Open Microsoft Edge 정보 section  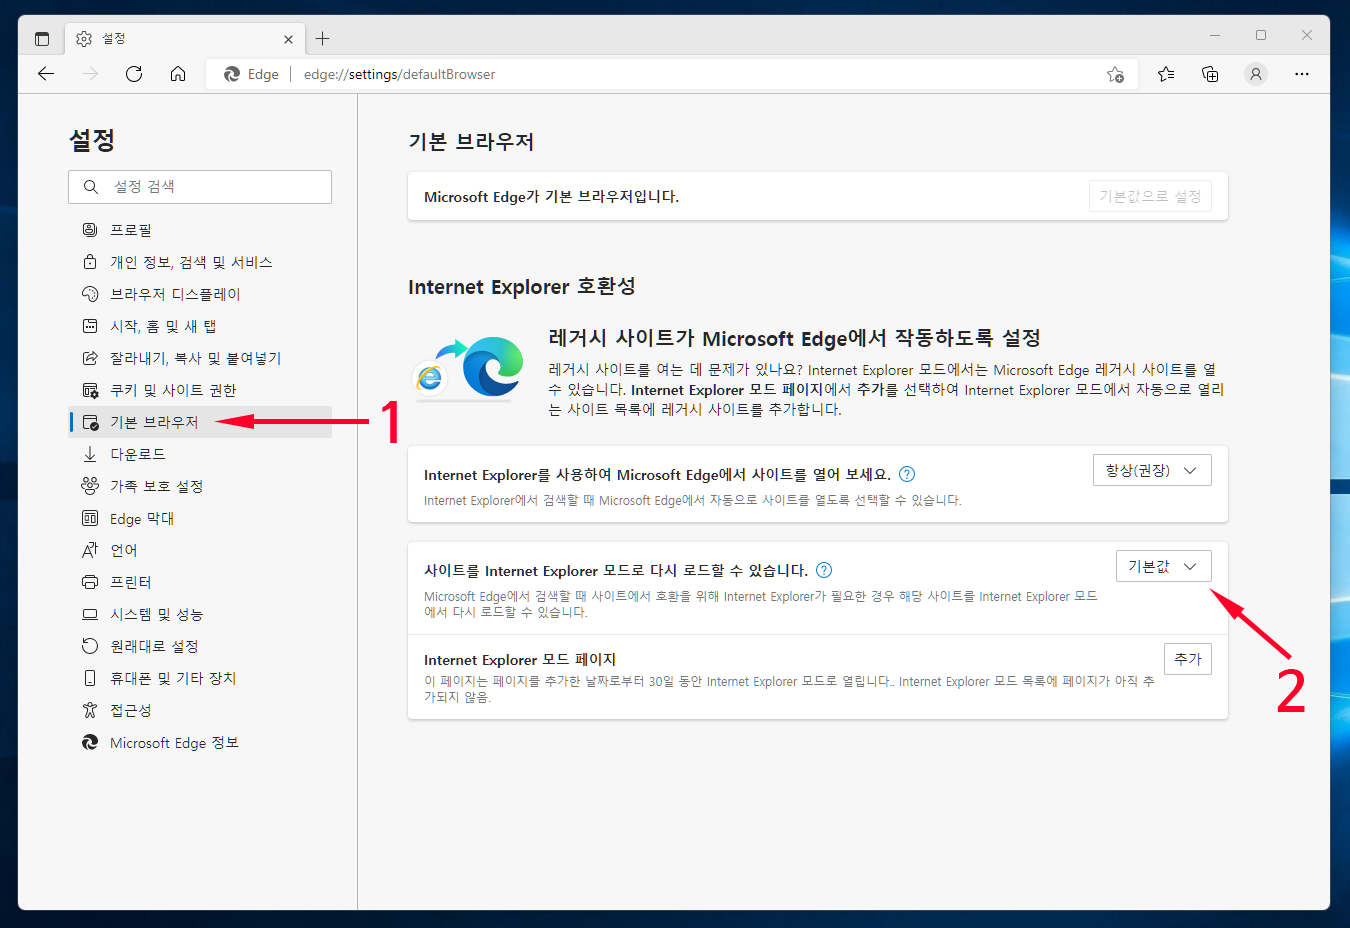tap(200, 742)
